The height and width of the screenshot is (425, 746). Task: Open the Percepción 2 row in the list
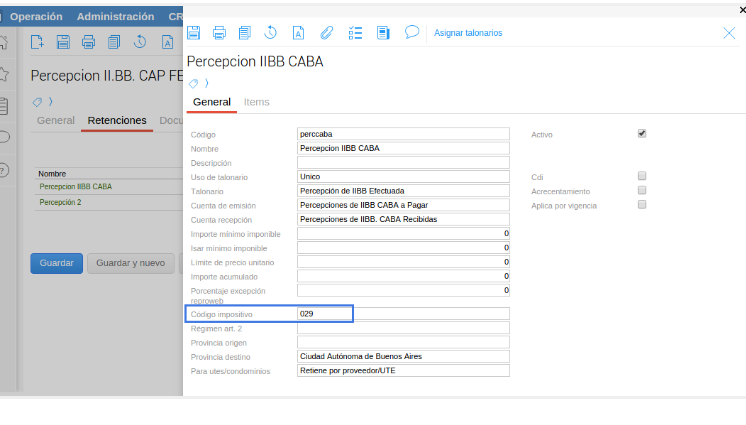(x=61, y=202)
